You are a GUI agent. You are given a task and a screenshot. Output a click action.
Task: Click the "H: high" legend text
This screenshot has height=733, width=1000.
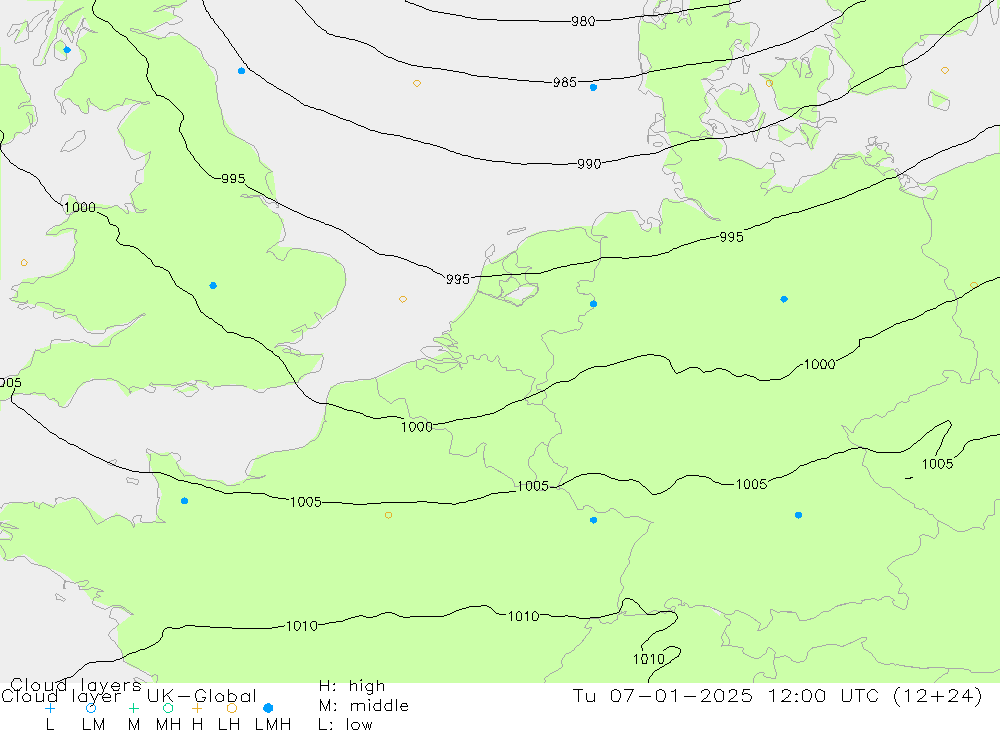[x=352, y=686]
